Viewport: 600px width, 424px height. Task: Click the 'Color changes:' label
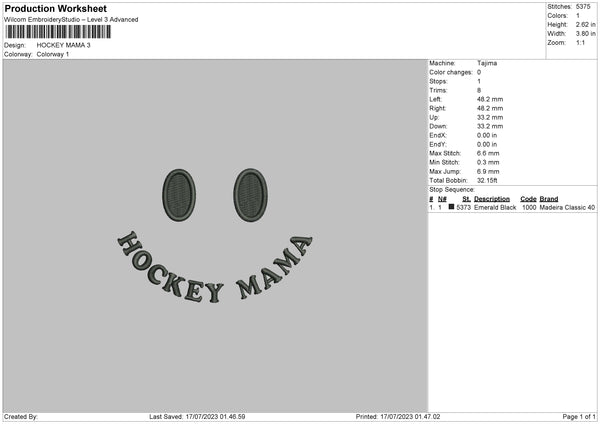pos(451,72)
